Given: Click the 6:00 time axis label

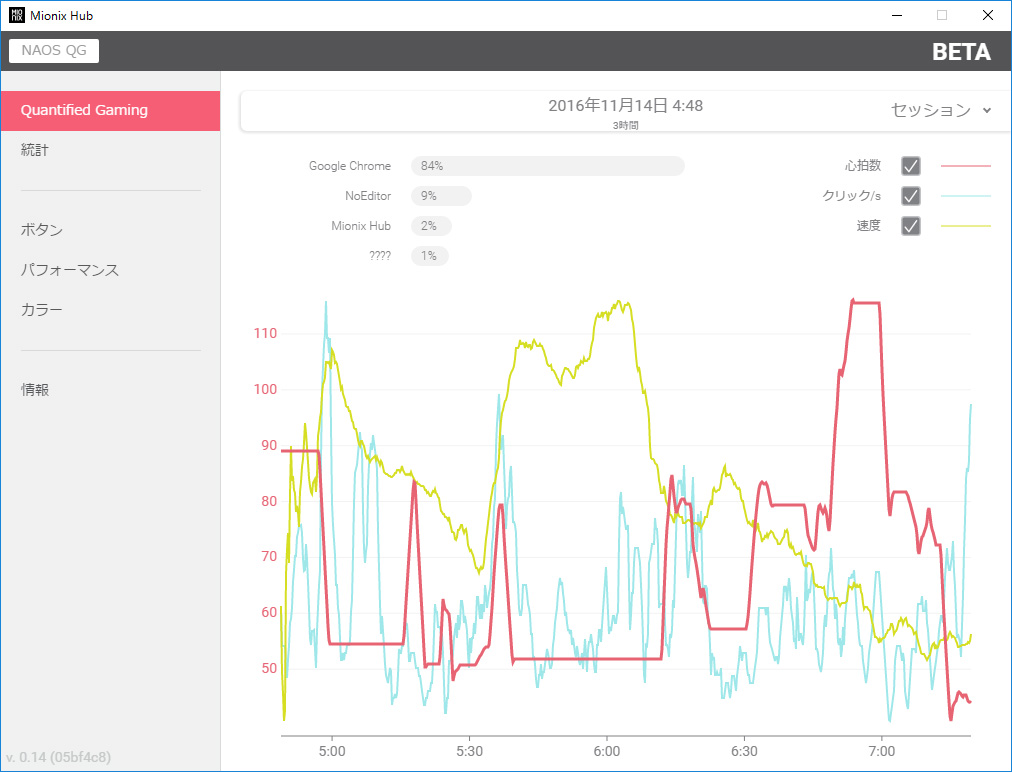Looking at the screenshot, I should point(607,751).
